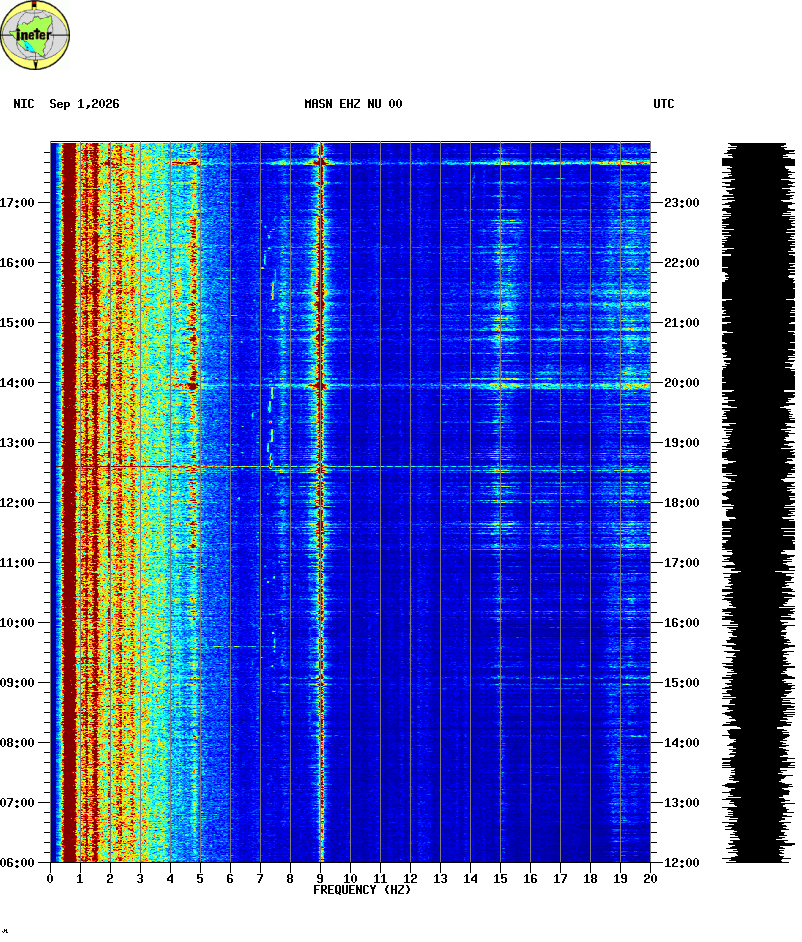Select the 14:00 local time tick
The image size is (802, 942).
[17, 383]
